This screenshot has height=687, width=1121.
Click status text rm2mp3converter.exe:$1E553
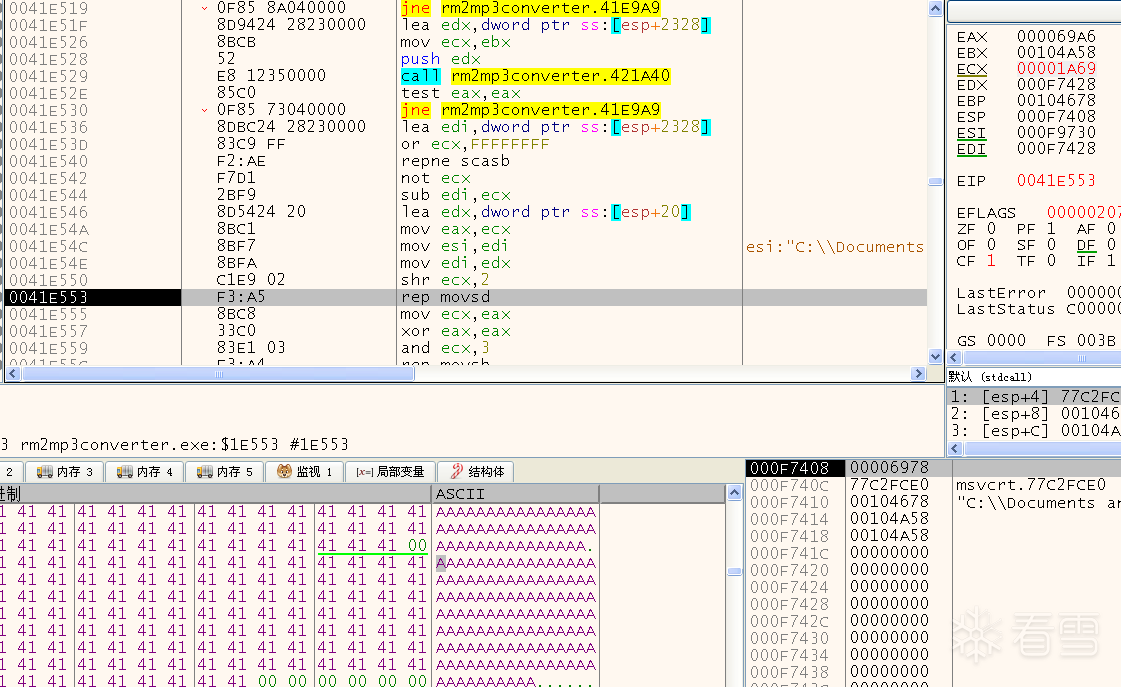149,445
